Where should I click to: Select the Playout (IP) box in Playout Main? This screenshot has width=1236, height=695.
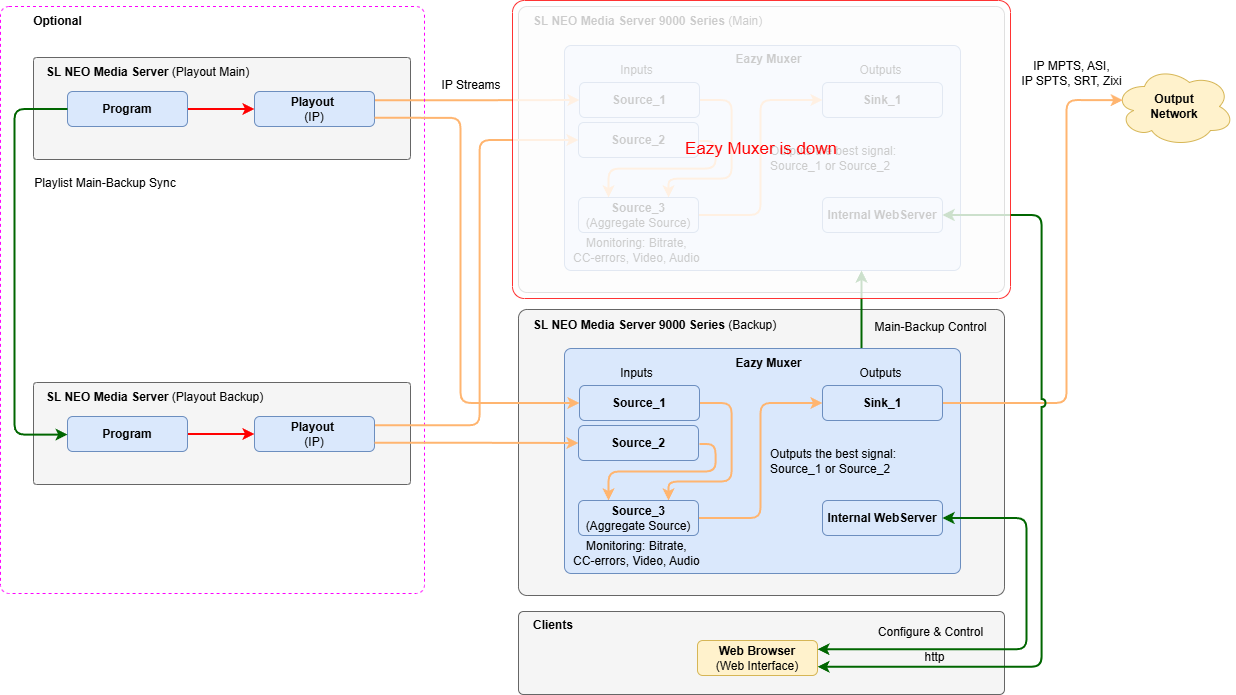[x=314, y=109]
